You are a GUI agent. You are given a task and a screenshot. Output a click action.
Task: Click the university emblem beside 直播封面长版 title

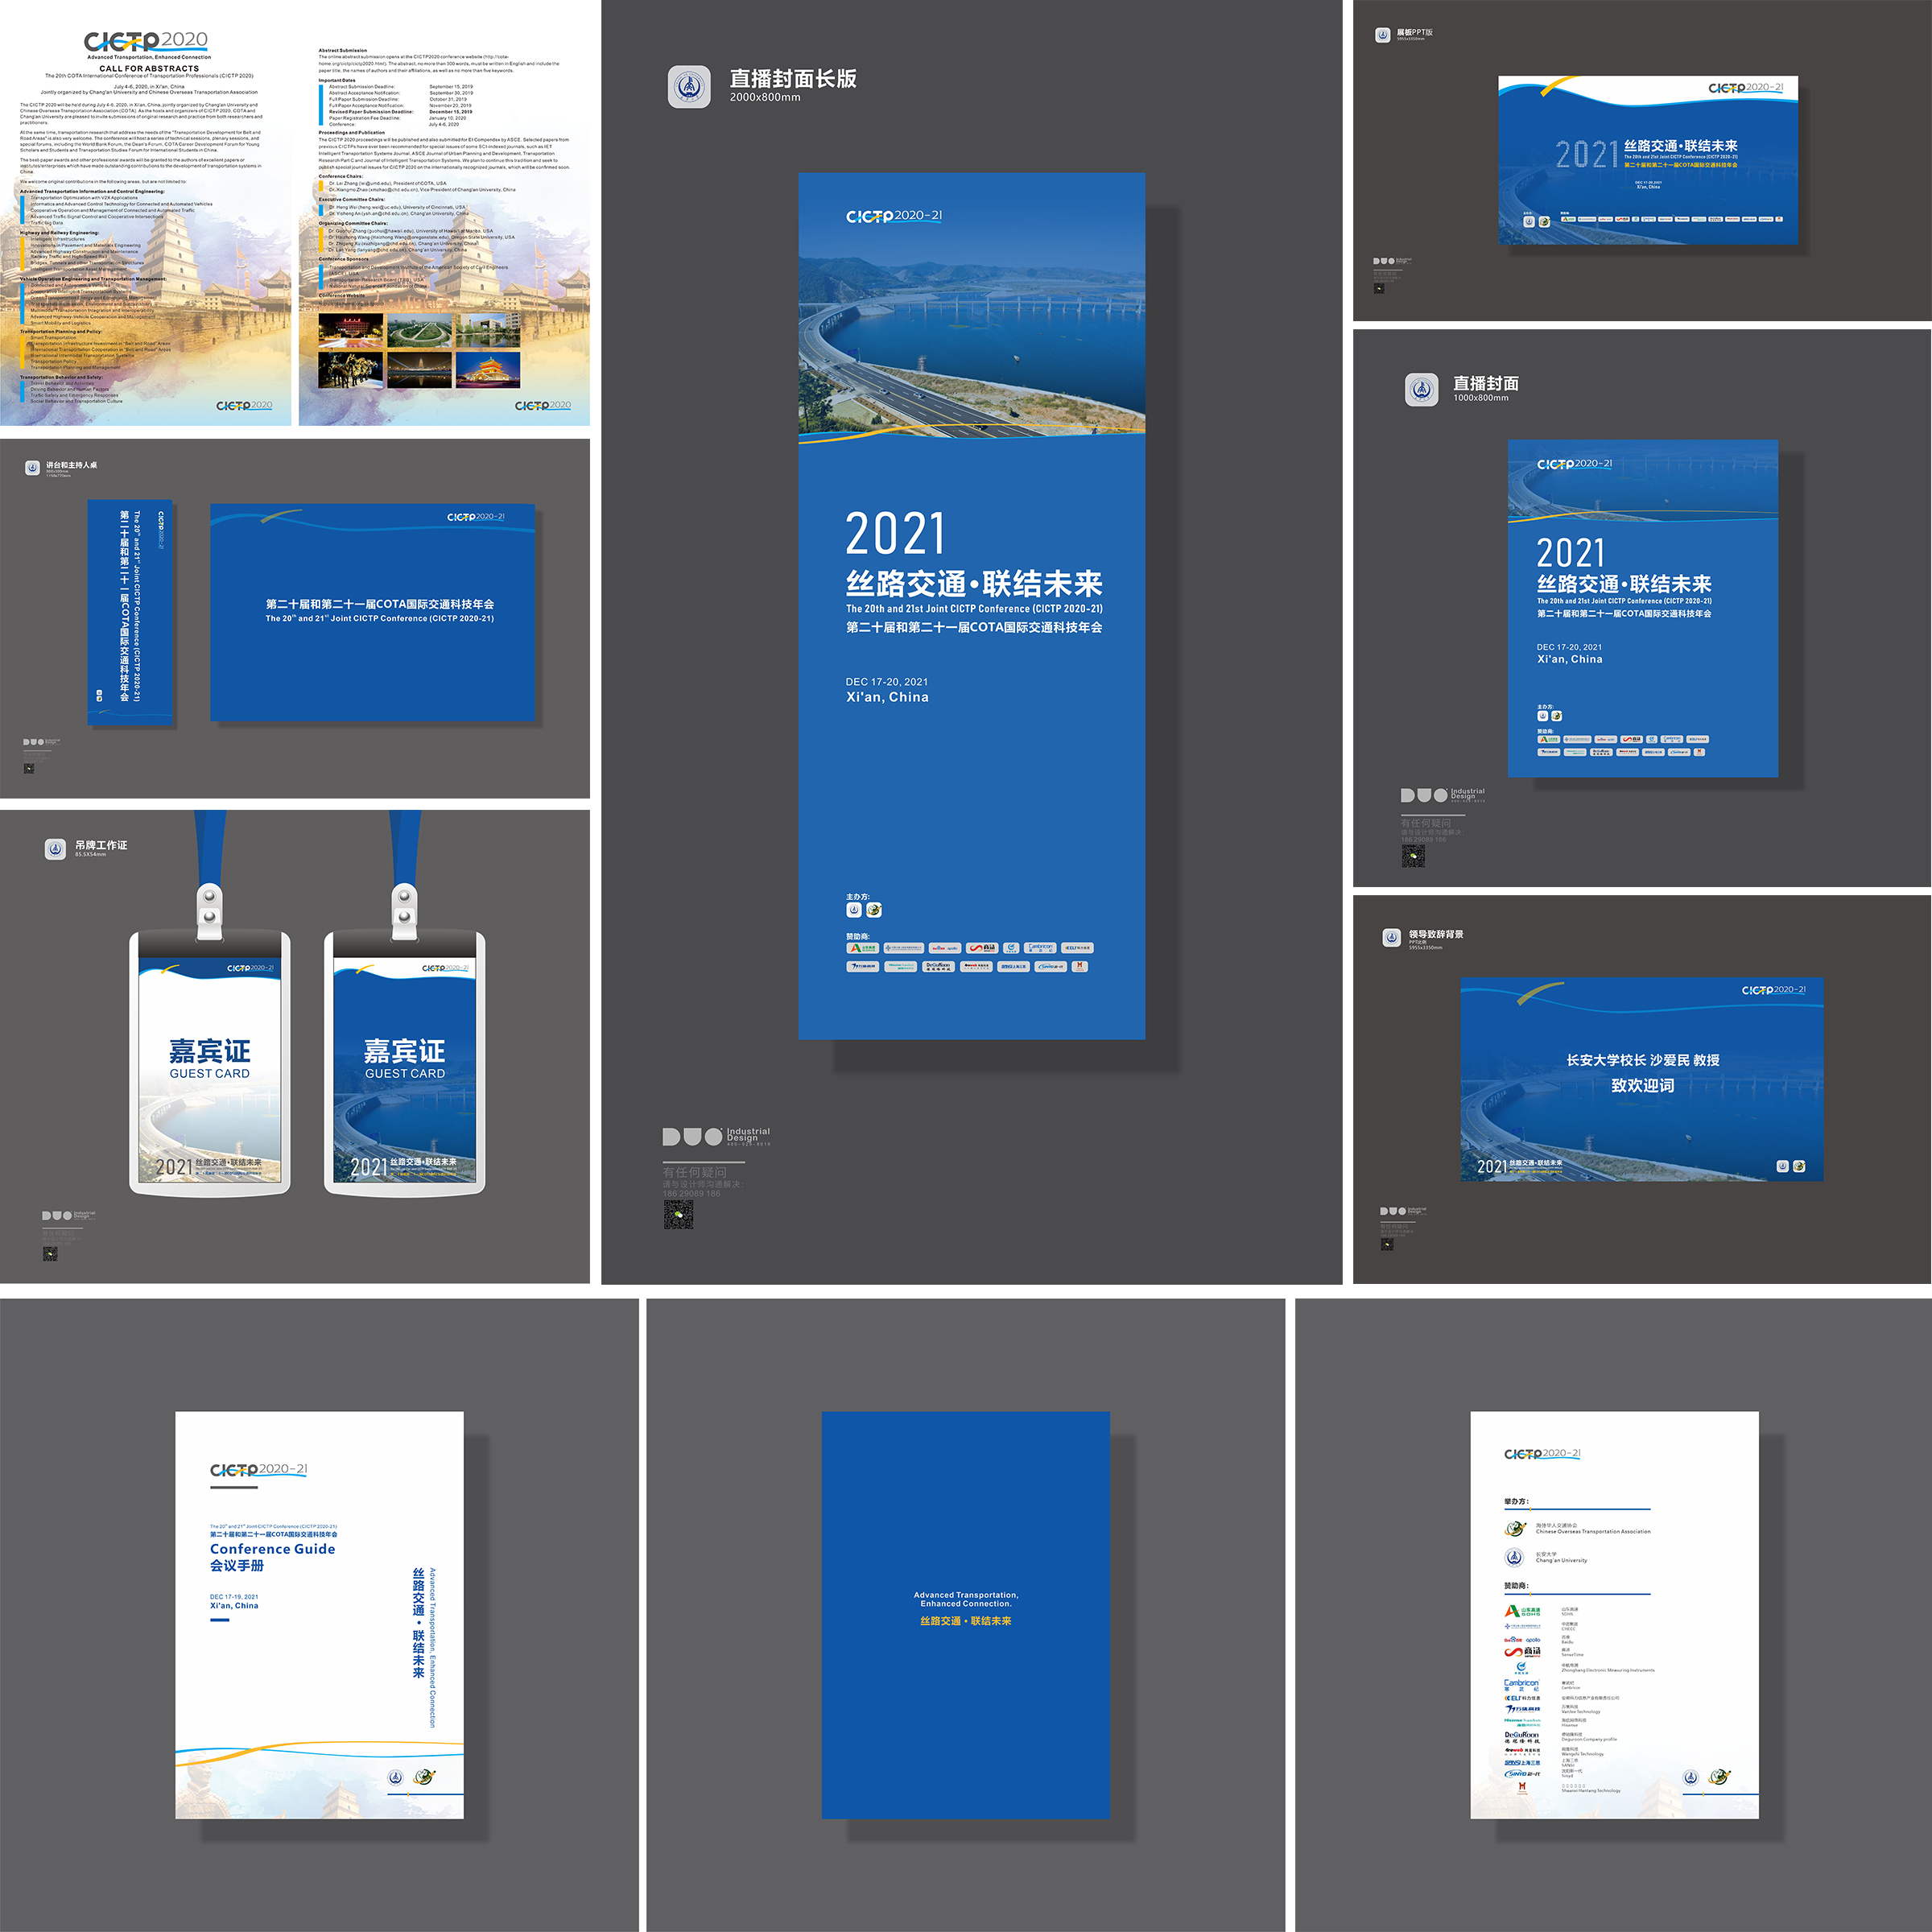[689, 87]
